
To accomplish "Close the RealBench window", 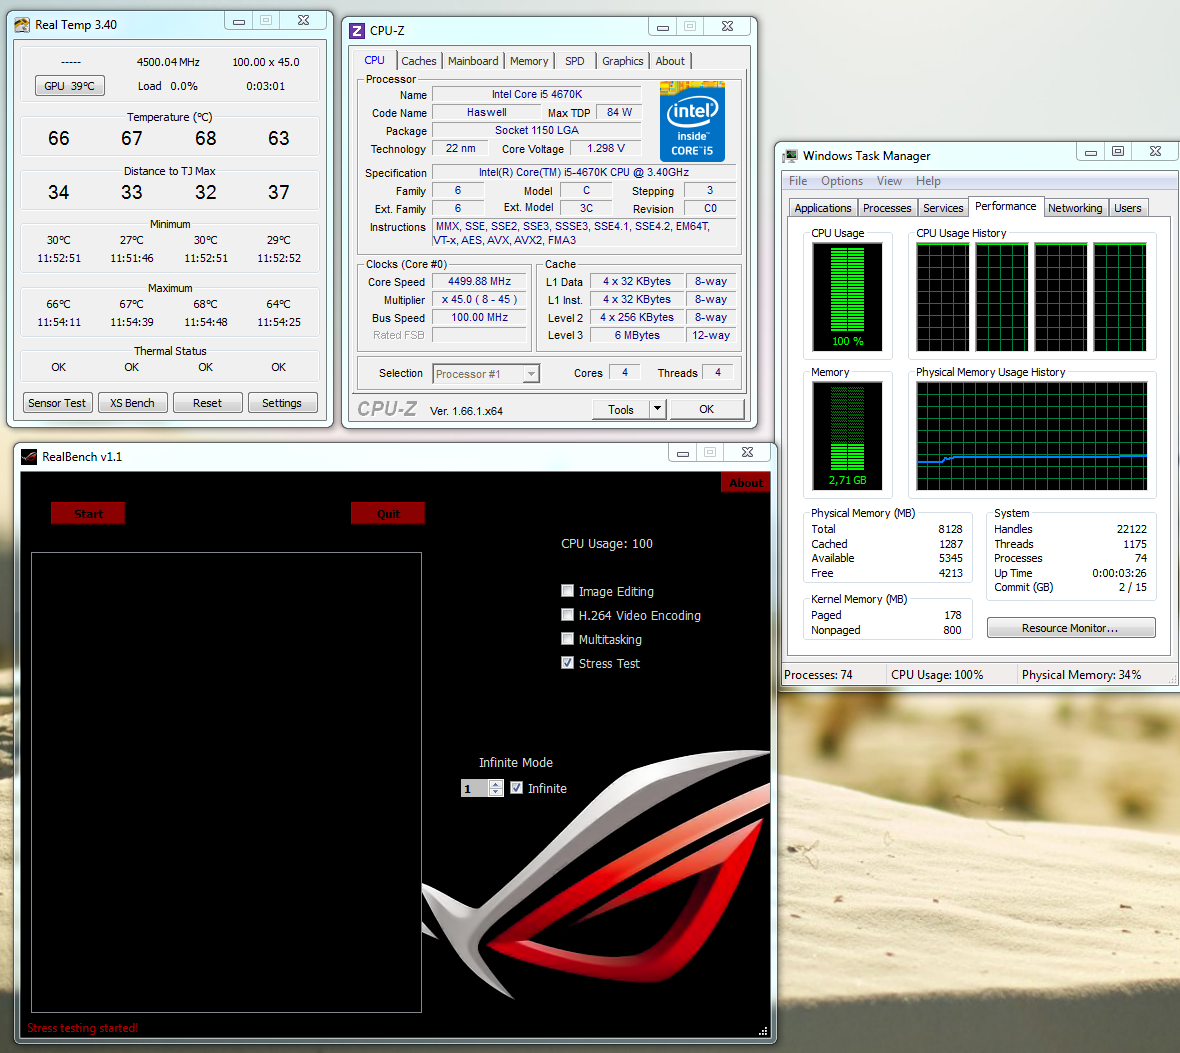I will [x=747, y=452].
